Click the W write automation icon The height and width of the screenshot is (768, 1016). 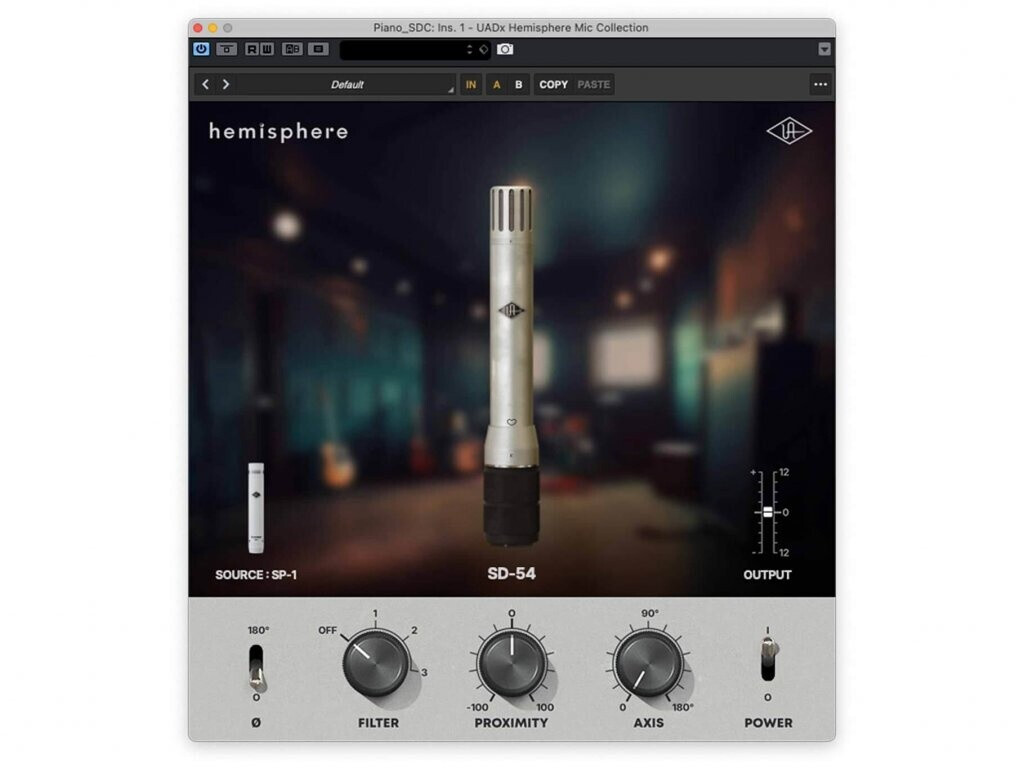(x=267, y=49)
